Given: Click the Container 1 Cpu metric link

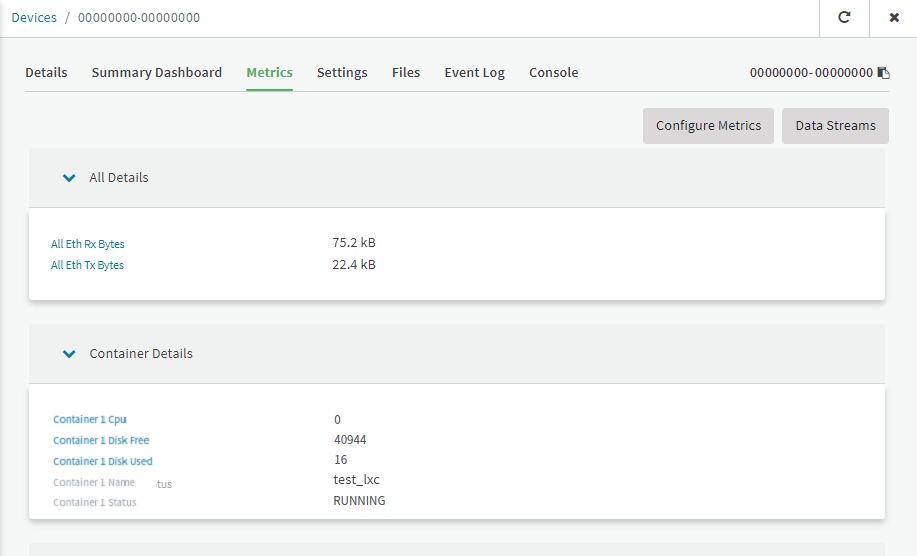Looking at the screenshot, I should [90, 420].
